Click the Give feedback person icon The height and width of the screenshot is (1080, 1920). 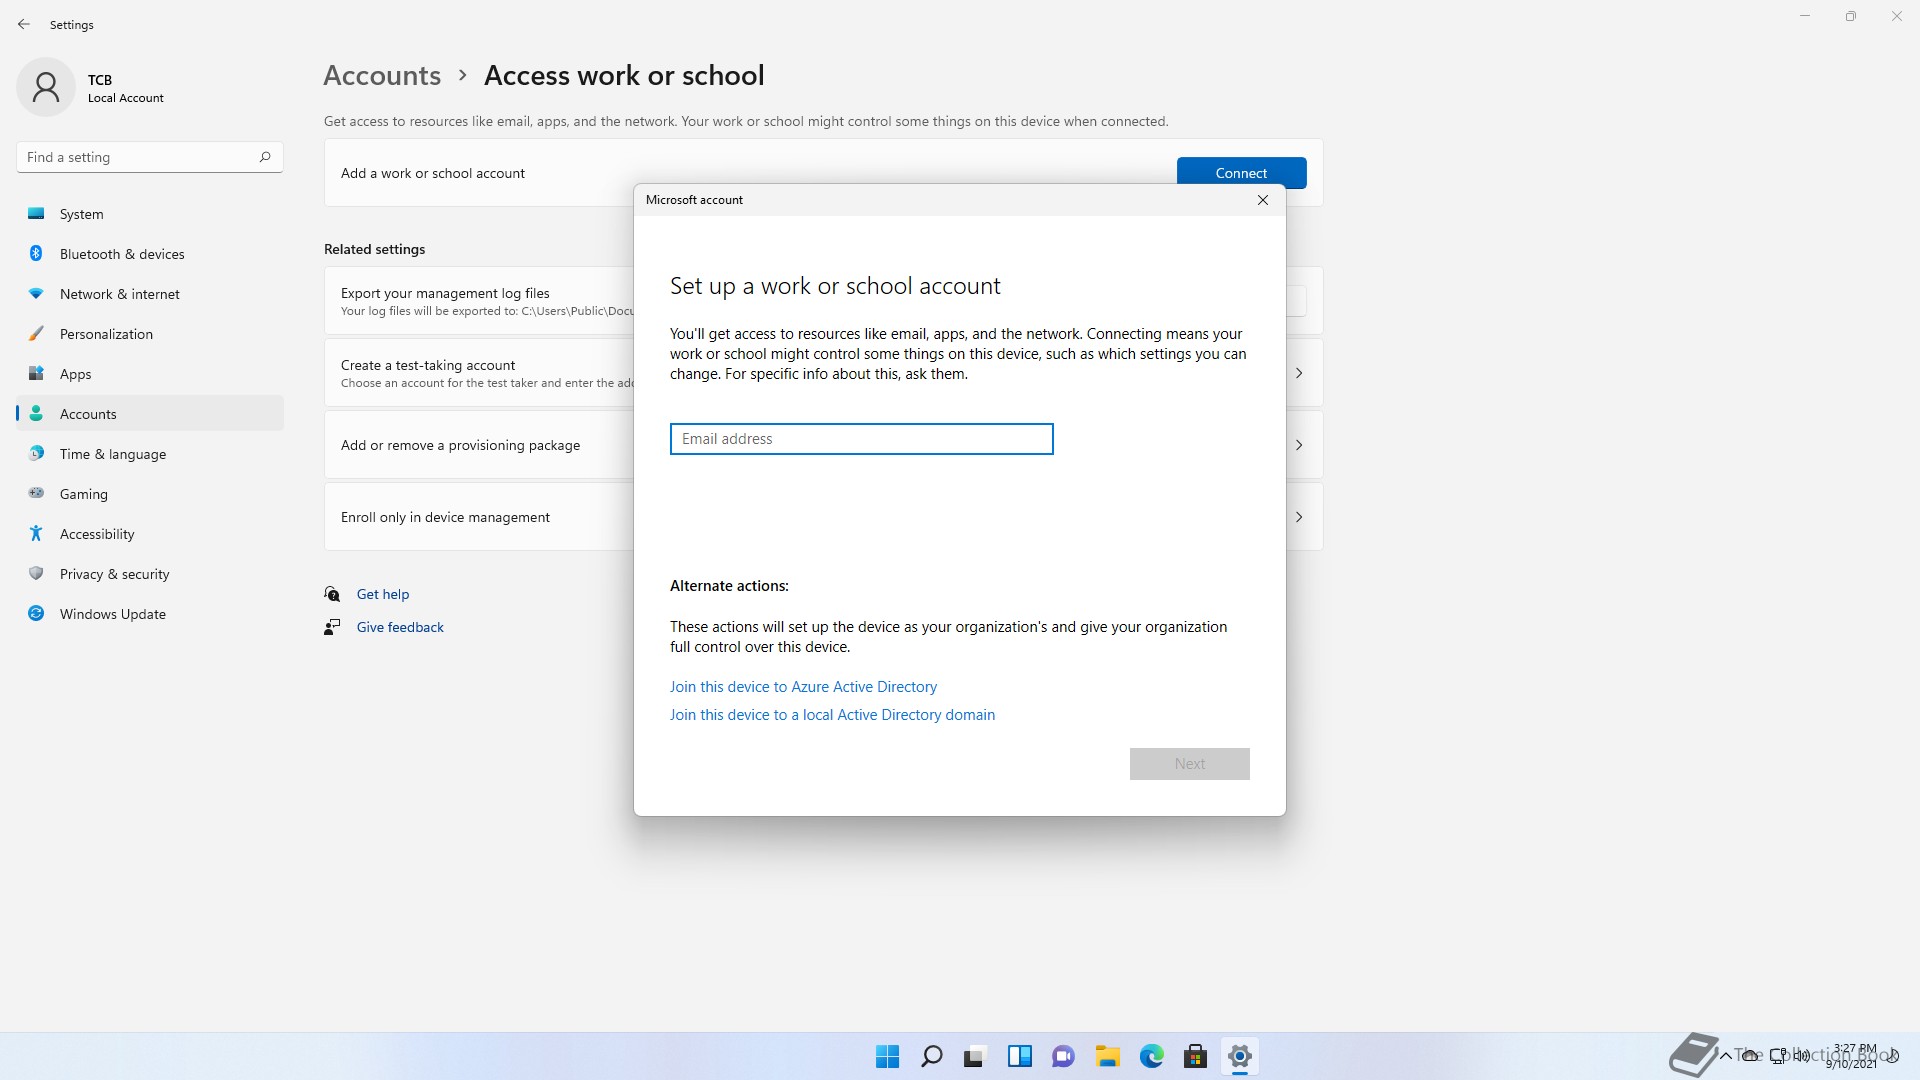pyautogui.click(x=332, y=627)
